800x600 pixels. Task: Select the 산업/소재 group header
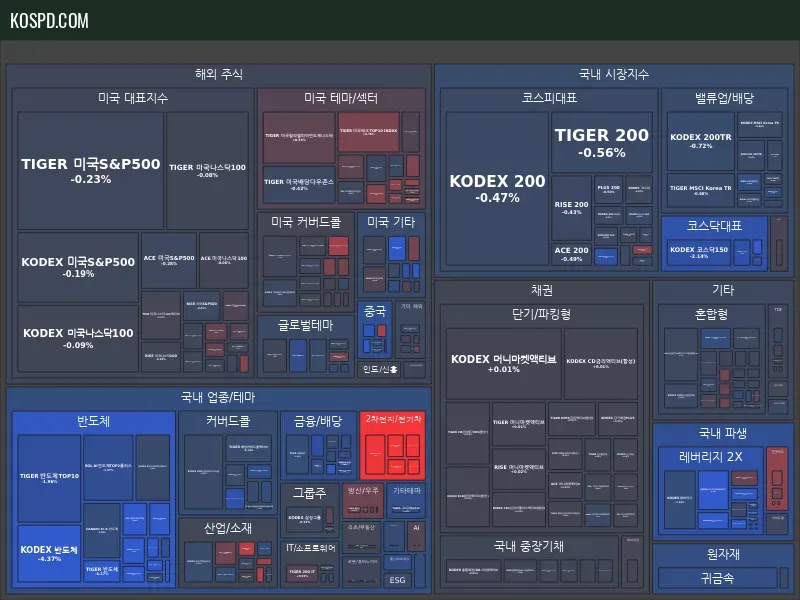(228, 528)
